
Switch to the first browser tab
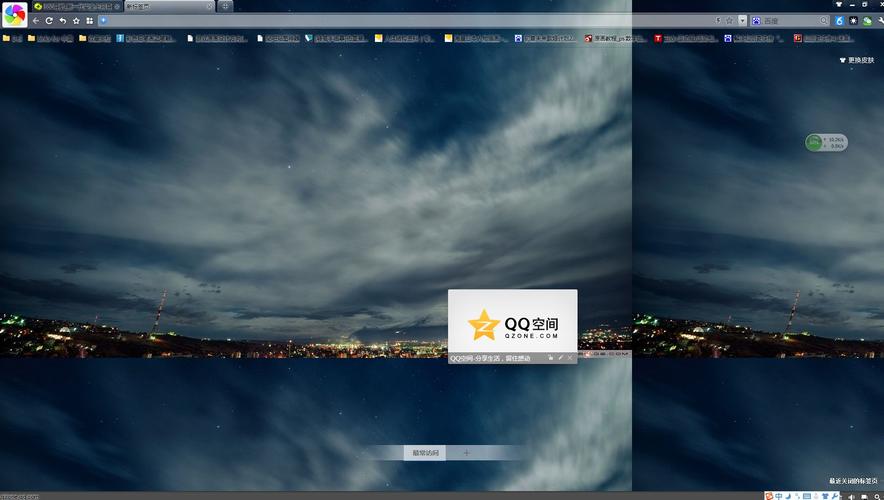(x=77, y=7)
